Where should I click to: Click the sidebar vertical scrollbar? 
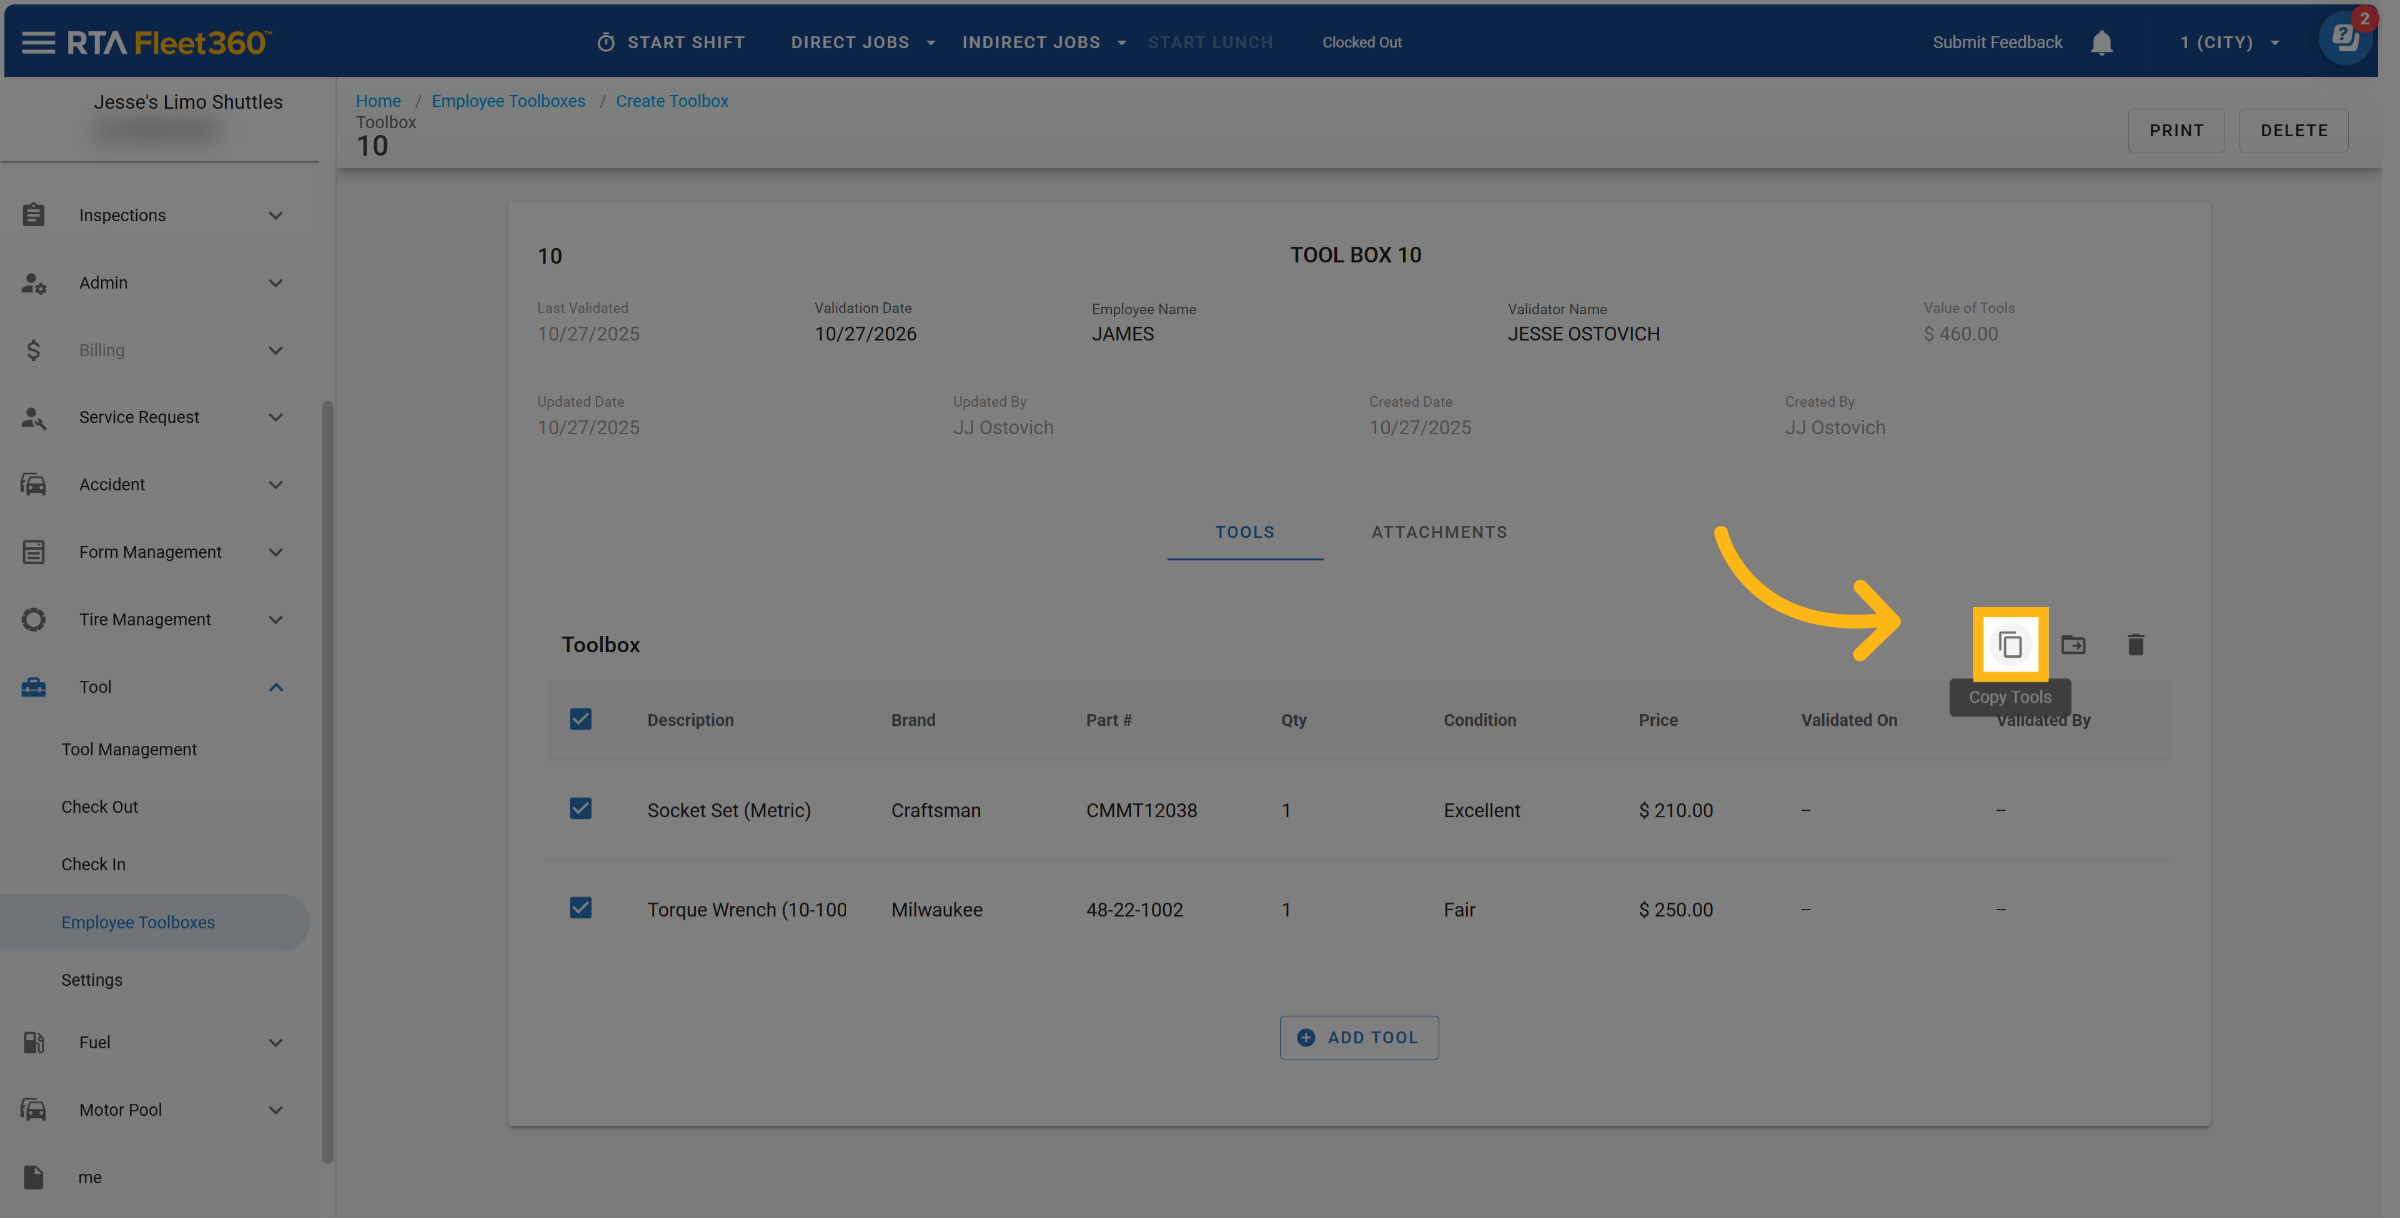327,780
